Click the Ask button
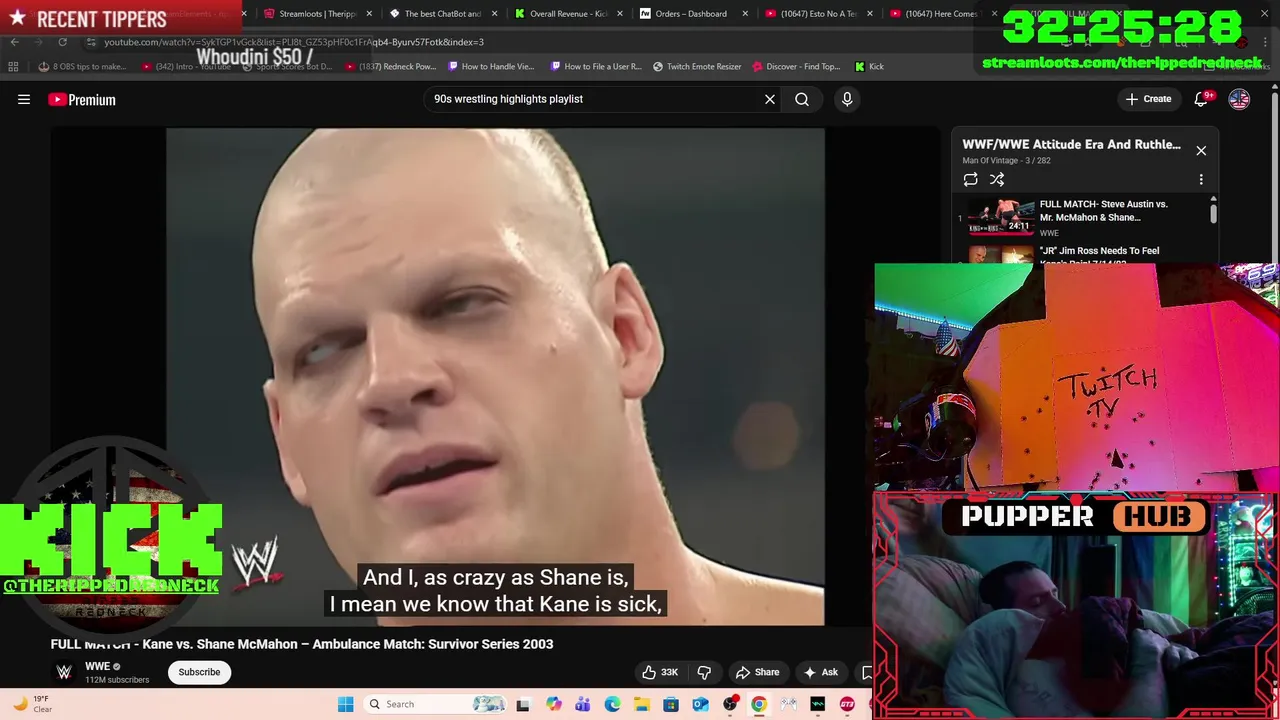Viewport: 1280px width, 720px height. [x=821, y=672]
